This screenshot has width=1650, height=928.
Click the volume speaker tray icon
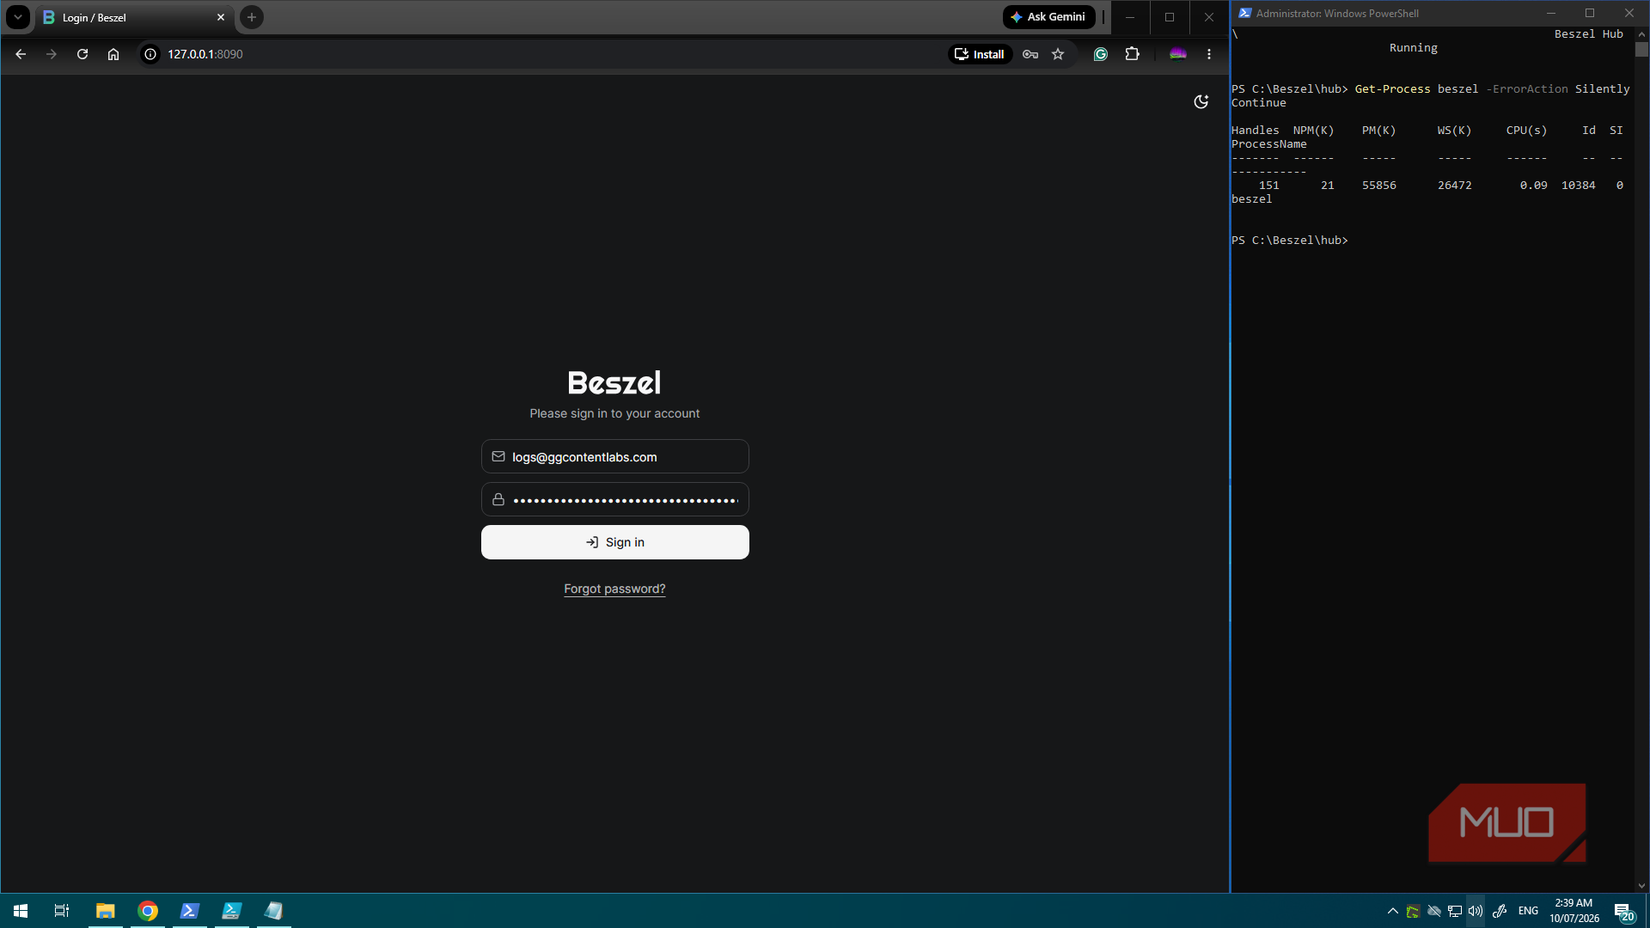[x=1475, y=911]
